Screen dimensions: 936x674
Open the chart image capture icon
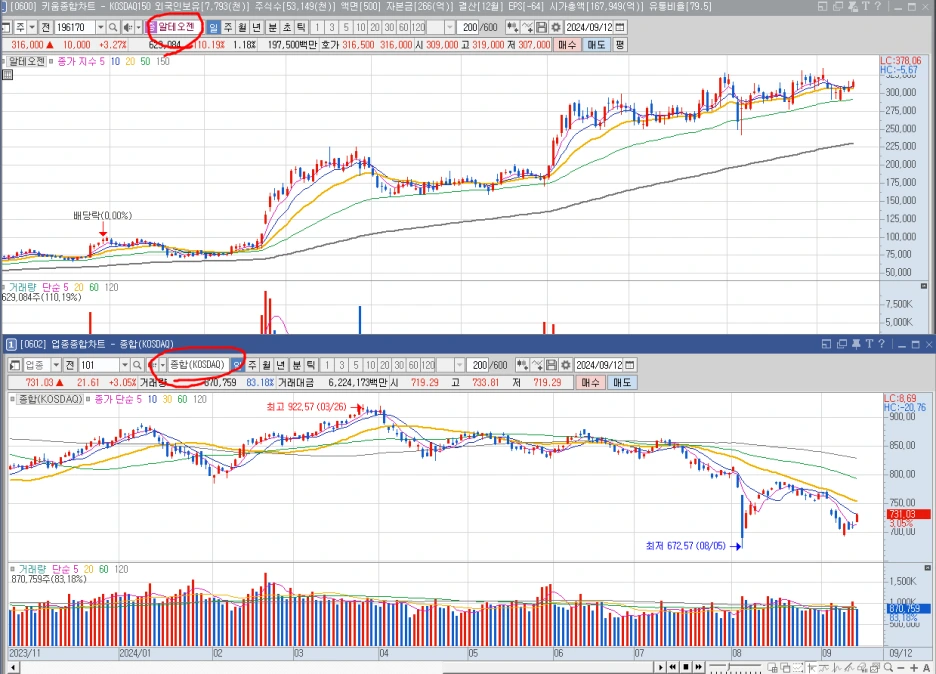coord(875,667)
